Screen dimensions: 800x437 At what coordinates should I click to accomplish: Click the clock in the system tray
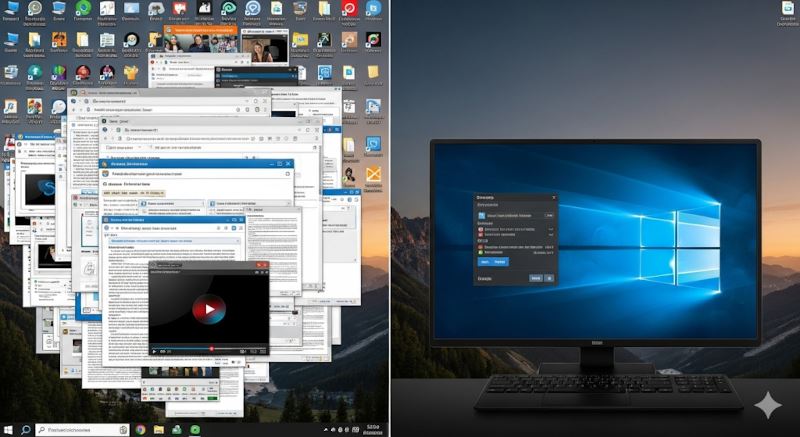click(x=373, y=428)
